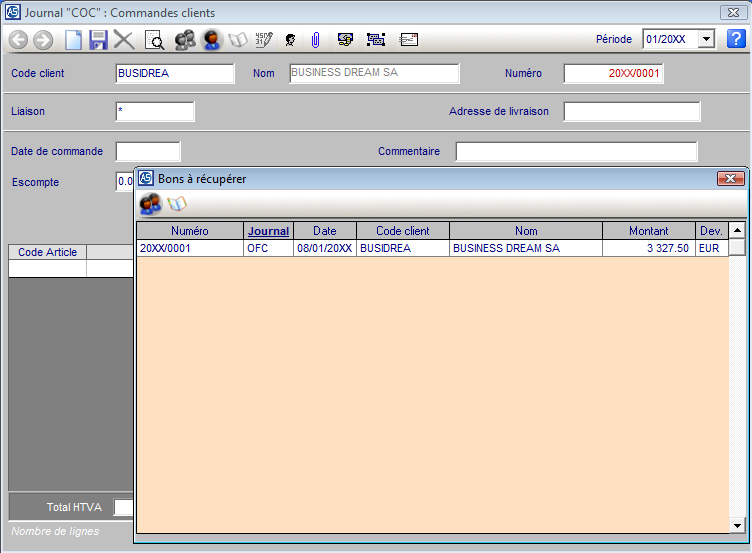Image resolution: width=752 pixels, height=553 pixels.
Task: Click the Commentaire text field
Action: [x=576, y=152]
